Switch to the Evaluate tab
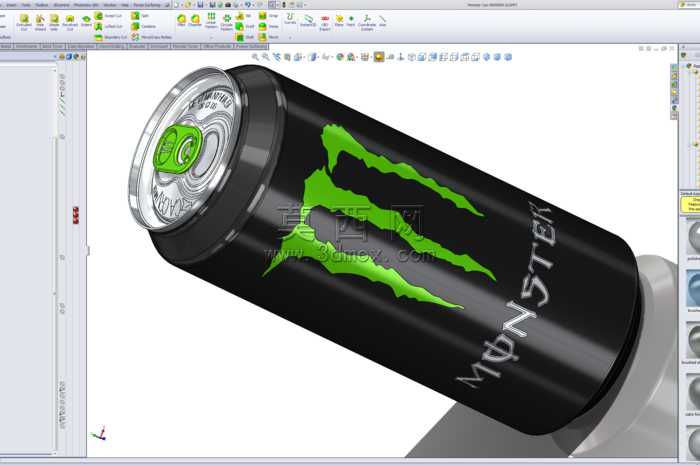The image size is (700, 465). (138, 46)
